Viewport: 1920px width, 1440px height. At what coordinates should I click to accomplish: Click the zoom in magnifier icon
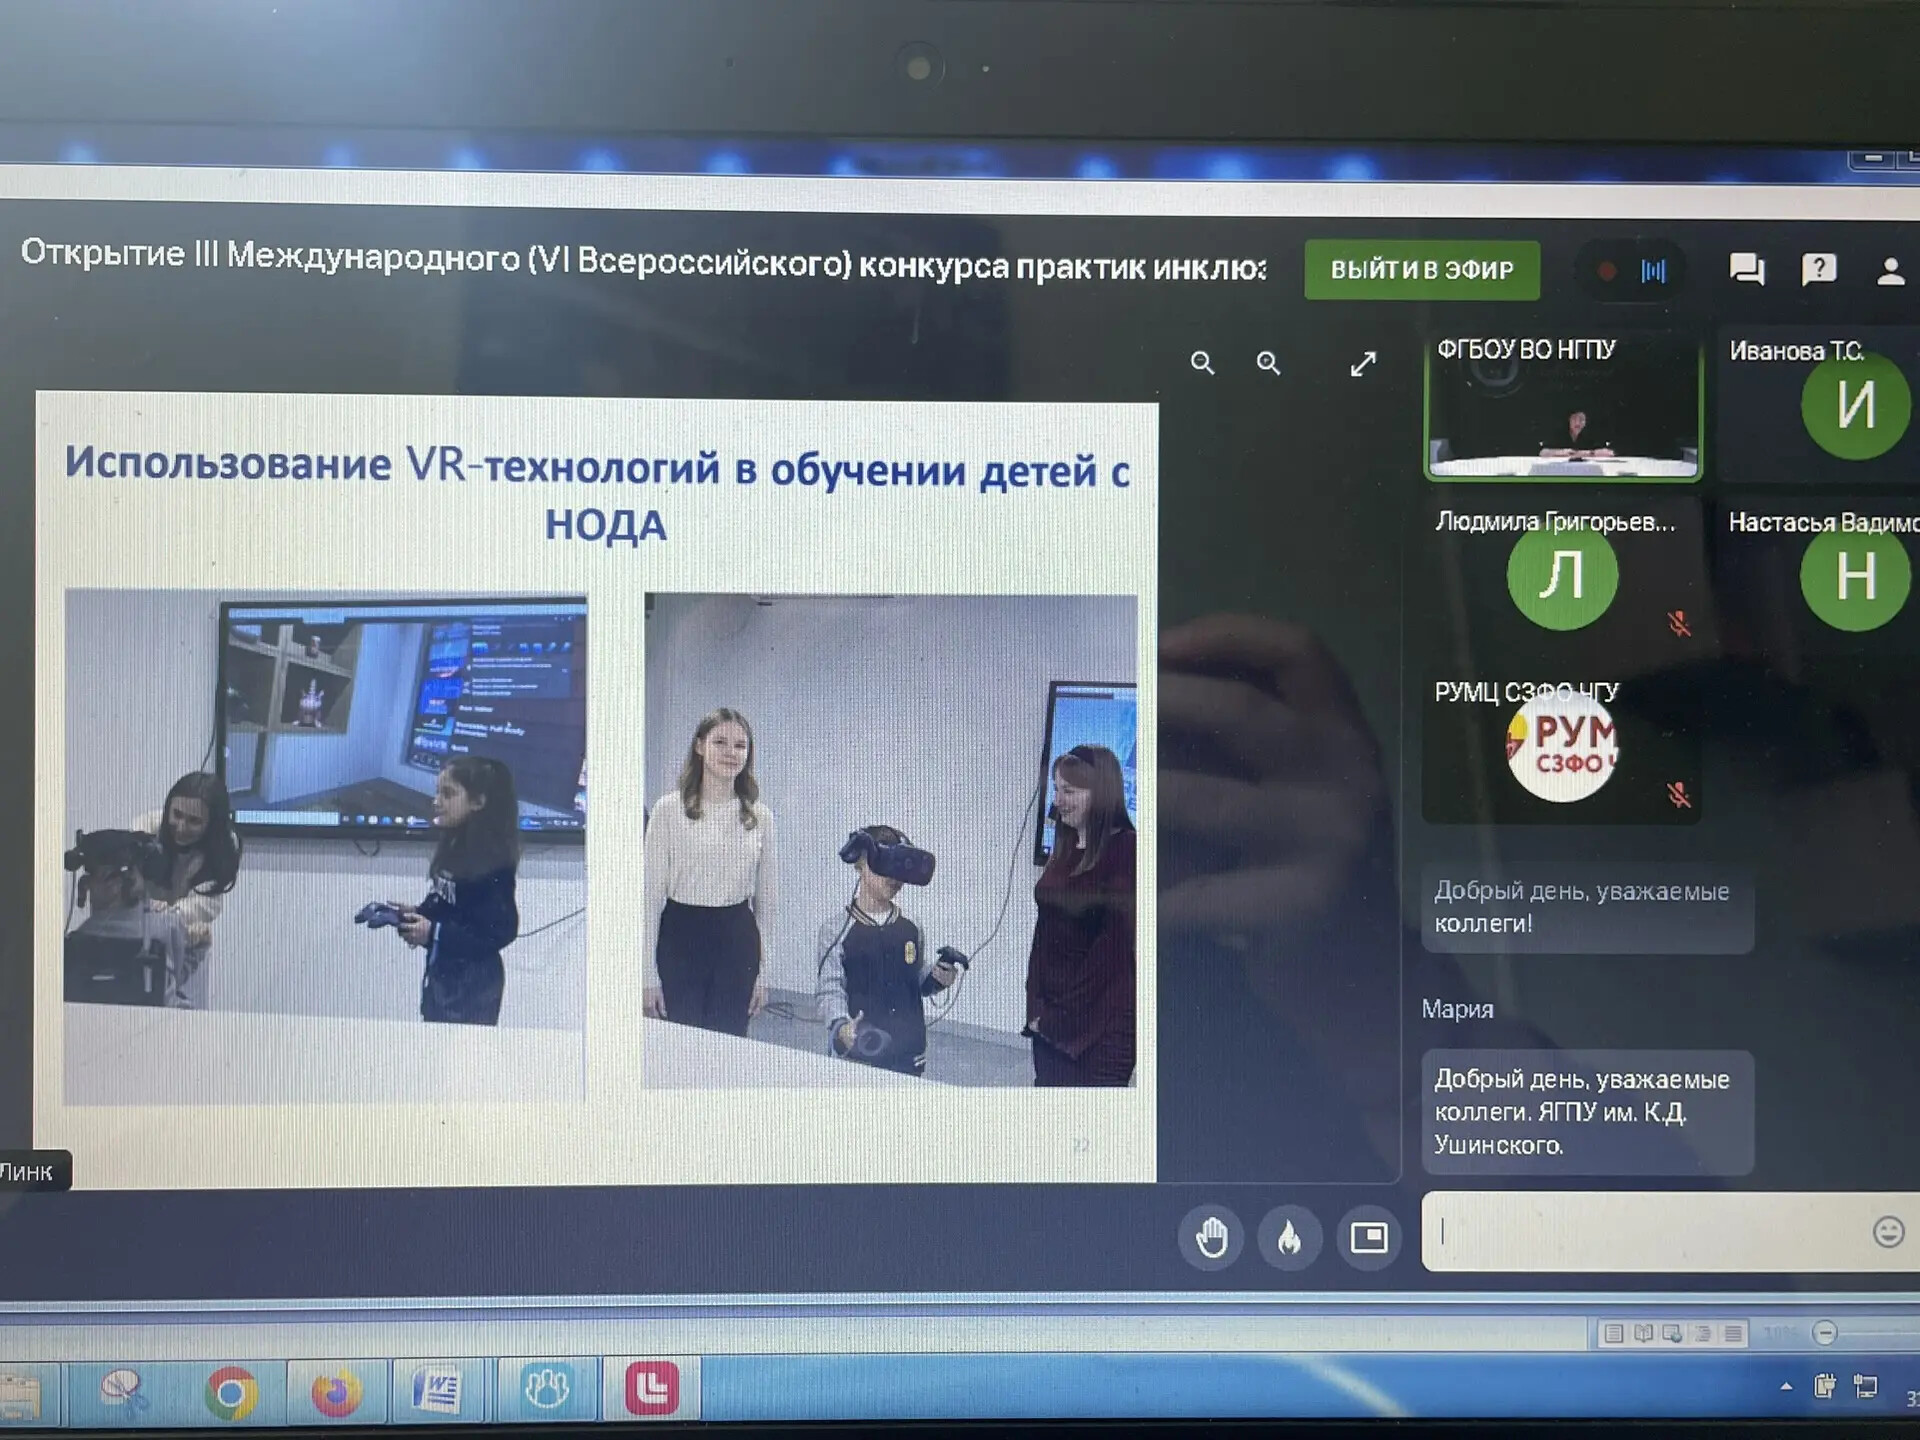click(x=1268, y=363)
